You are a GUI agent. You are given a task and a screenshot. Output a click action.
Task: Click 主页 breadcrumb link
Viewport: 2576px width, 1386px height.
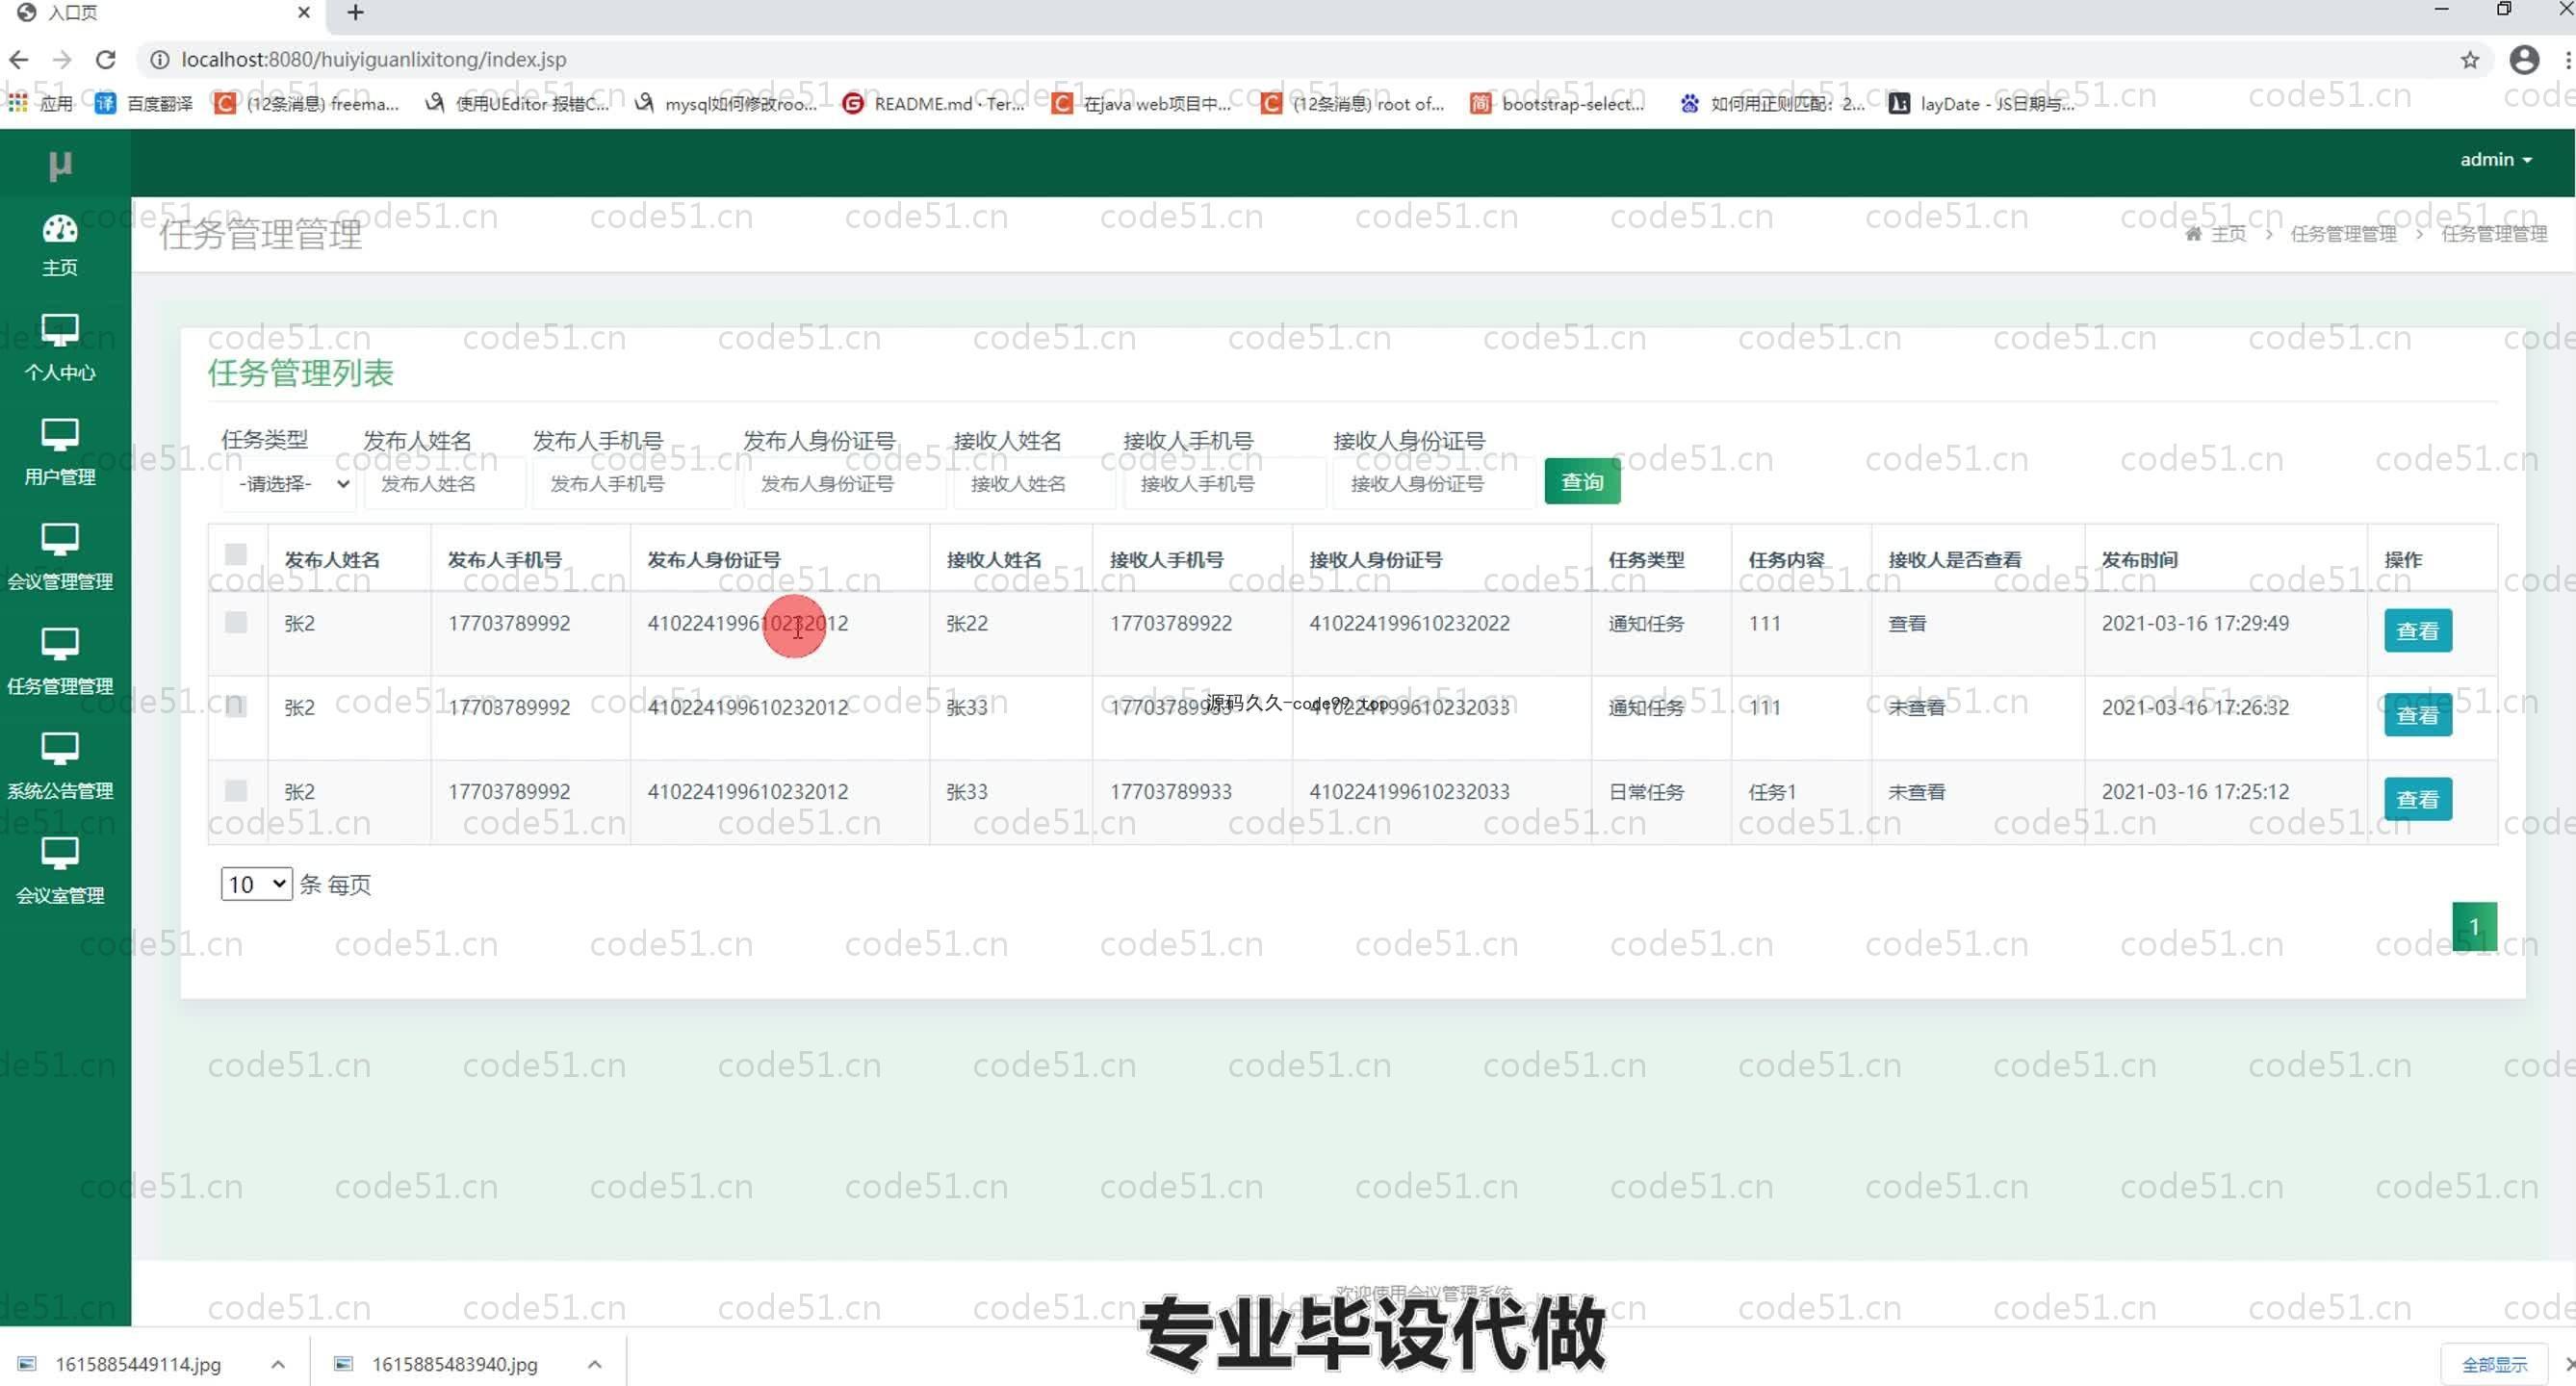pos(2228,234)
